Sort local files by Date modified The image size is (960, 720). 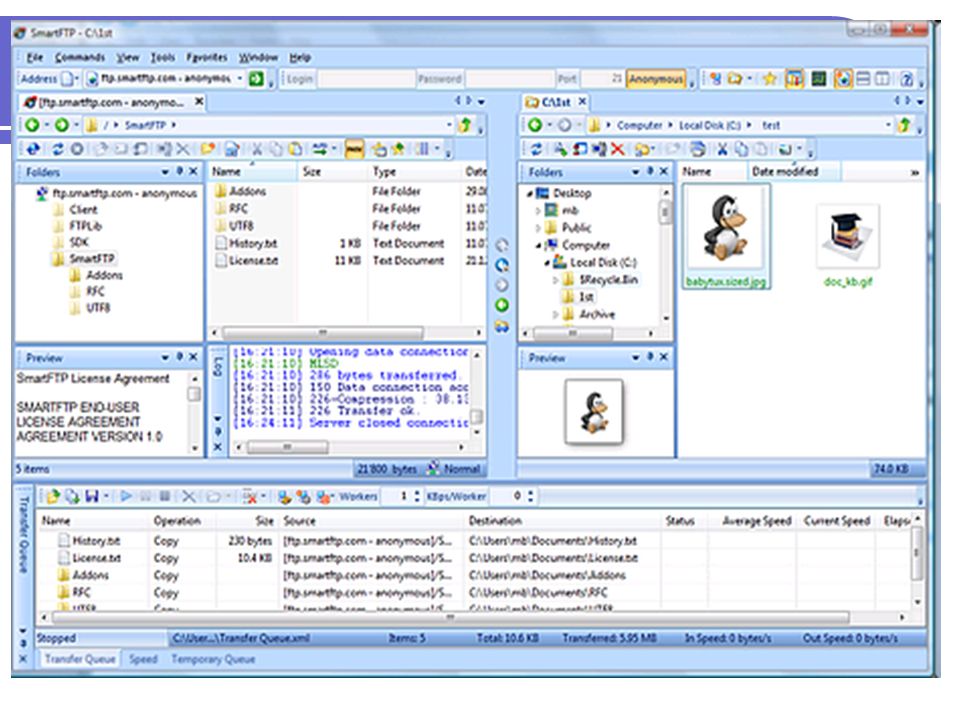(793, 172)
